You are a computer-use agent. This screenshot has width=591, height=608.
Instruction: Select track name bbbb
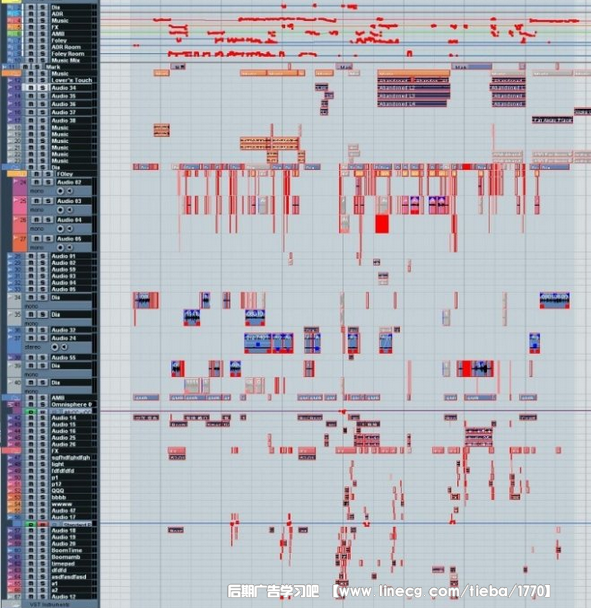point(59,497)
